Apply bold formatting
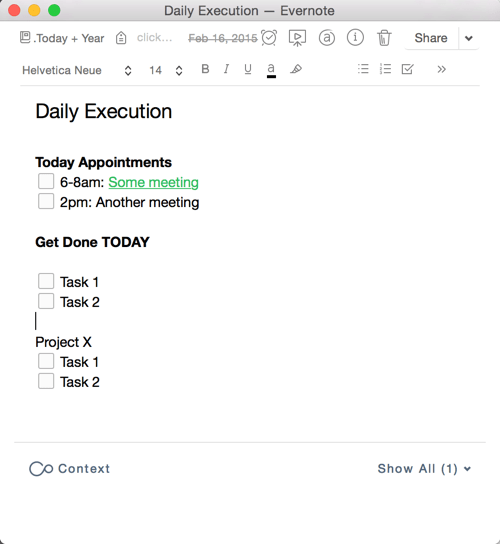This screenshot has width=500, height=544. pos(205,69)
